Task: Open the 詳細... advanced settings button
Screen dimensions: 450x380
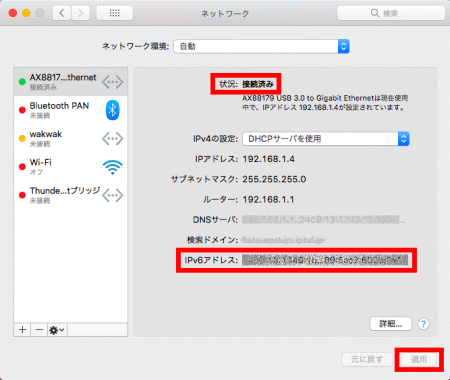Action: click(391, 324)
